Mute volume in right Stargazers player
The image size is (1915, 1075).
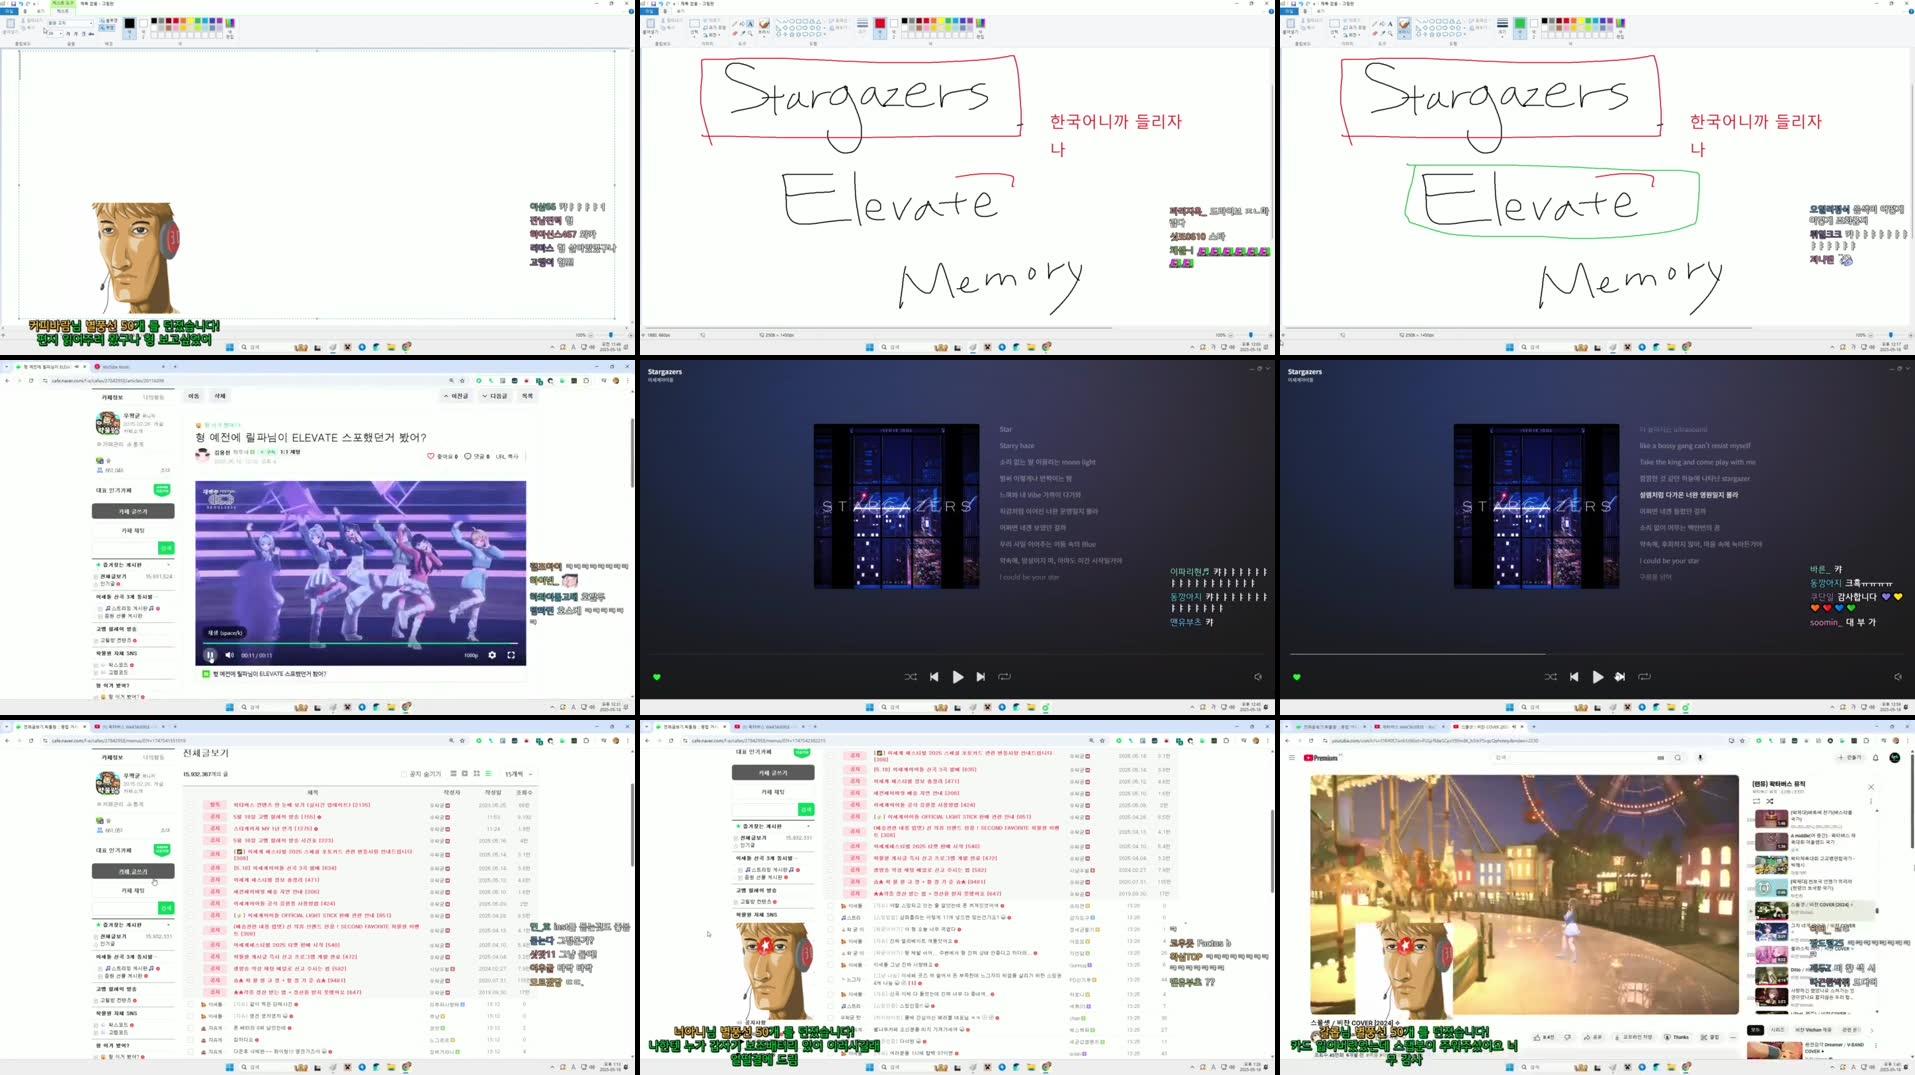pos(1898,677)
